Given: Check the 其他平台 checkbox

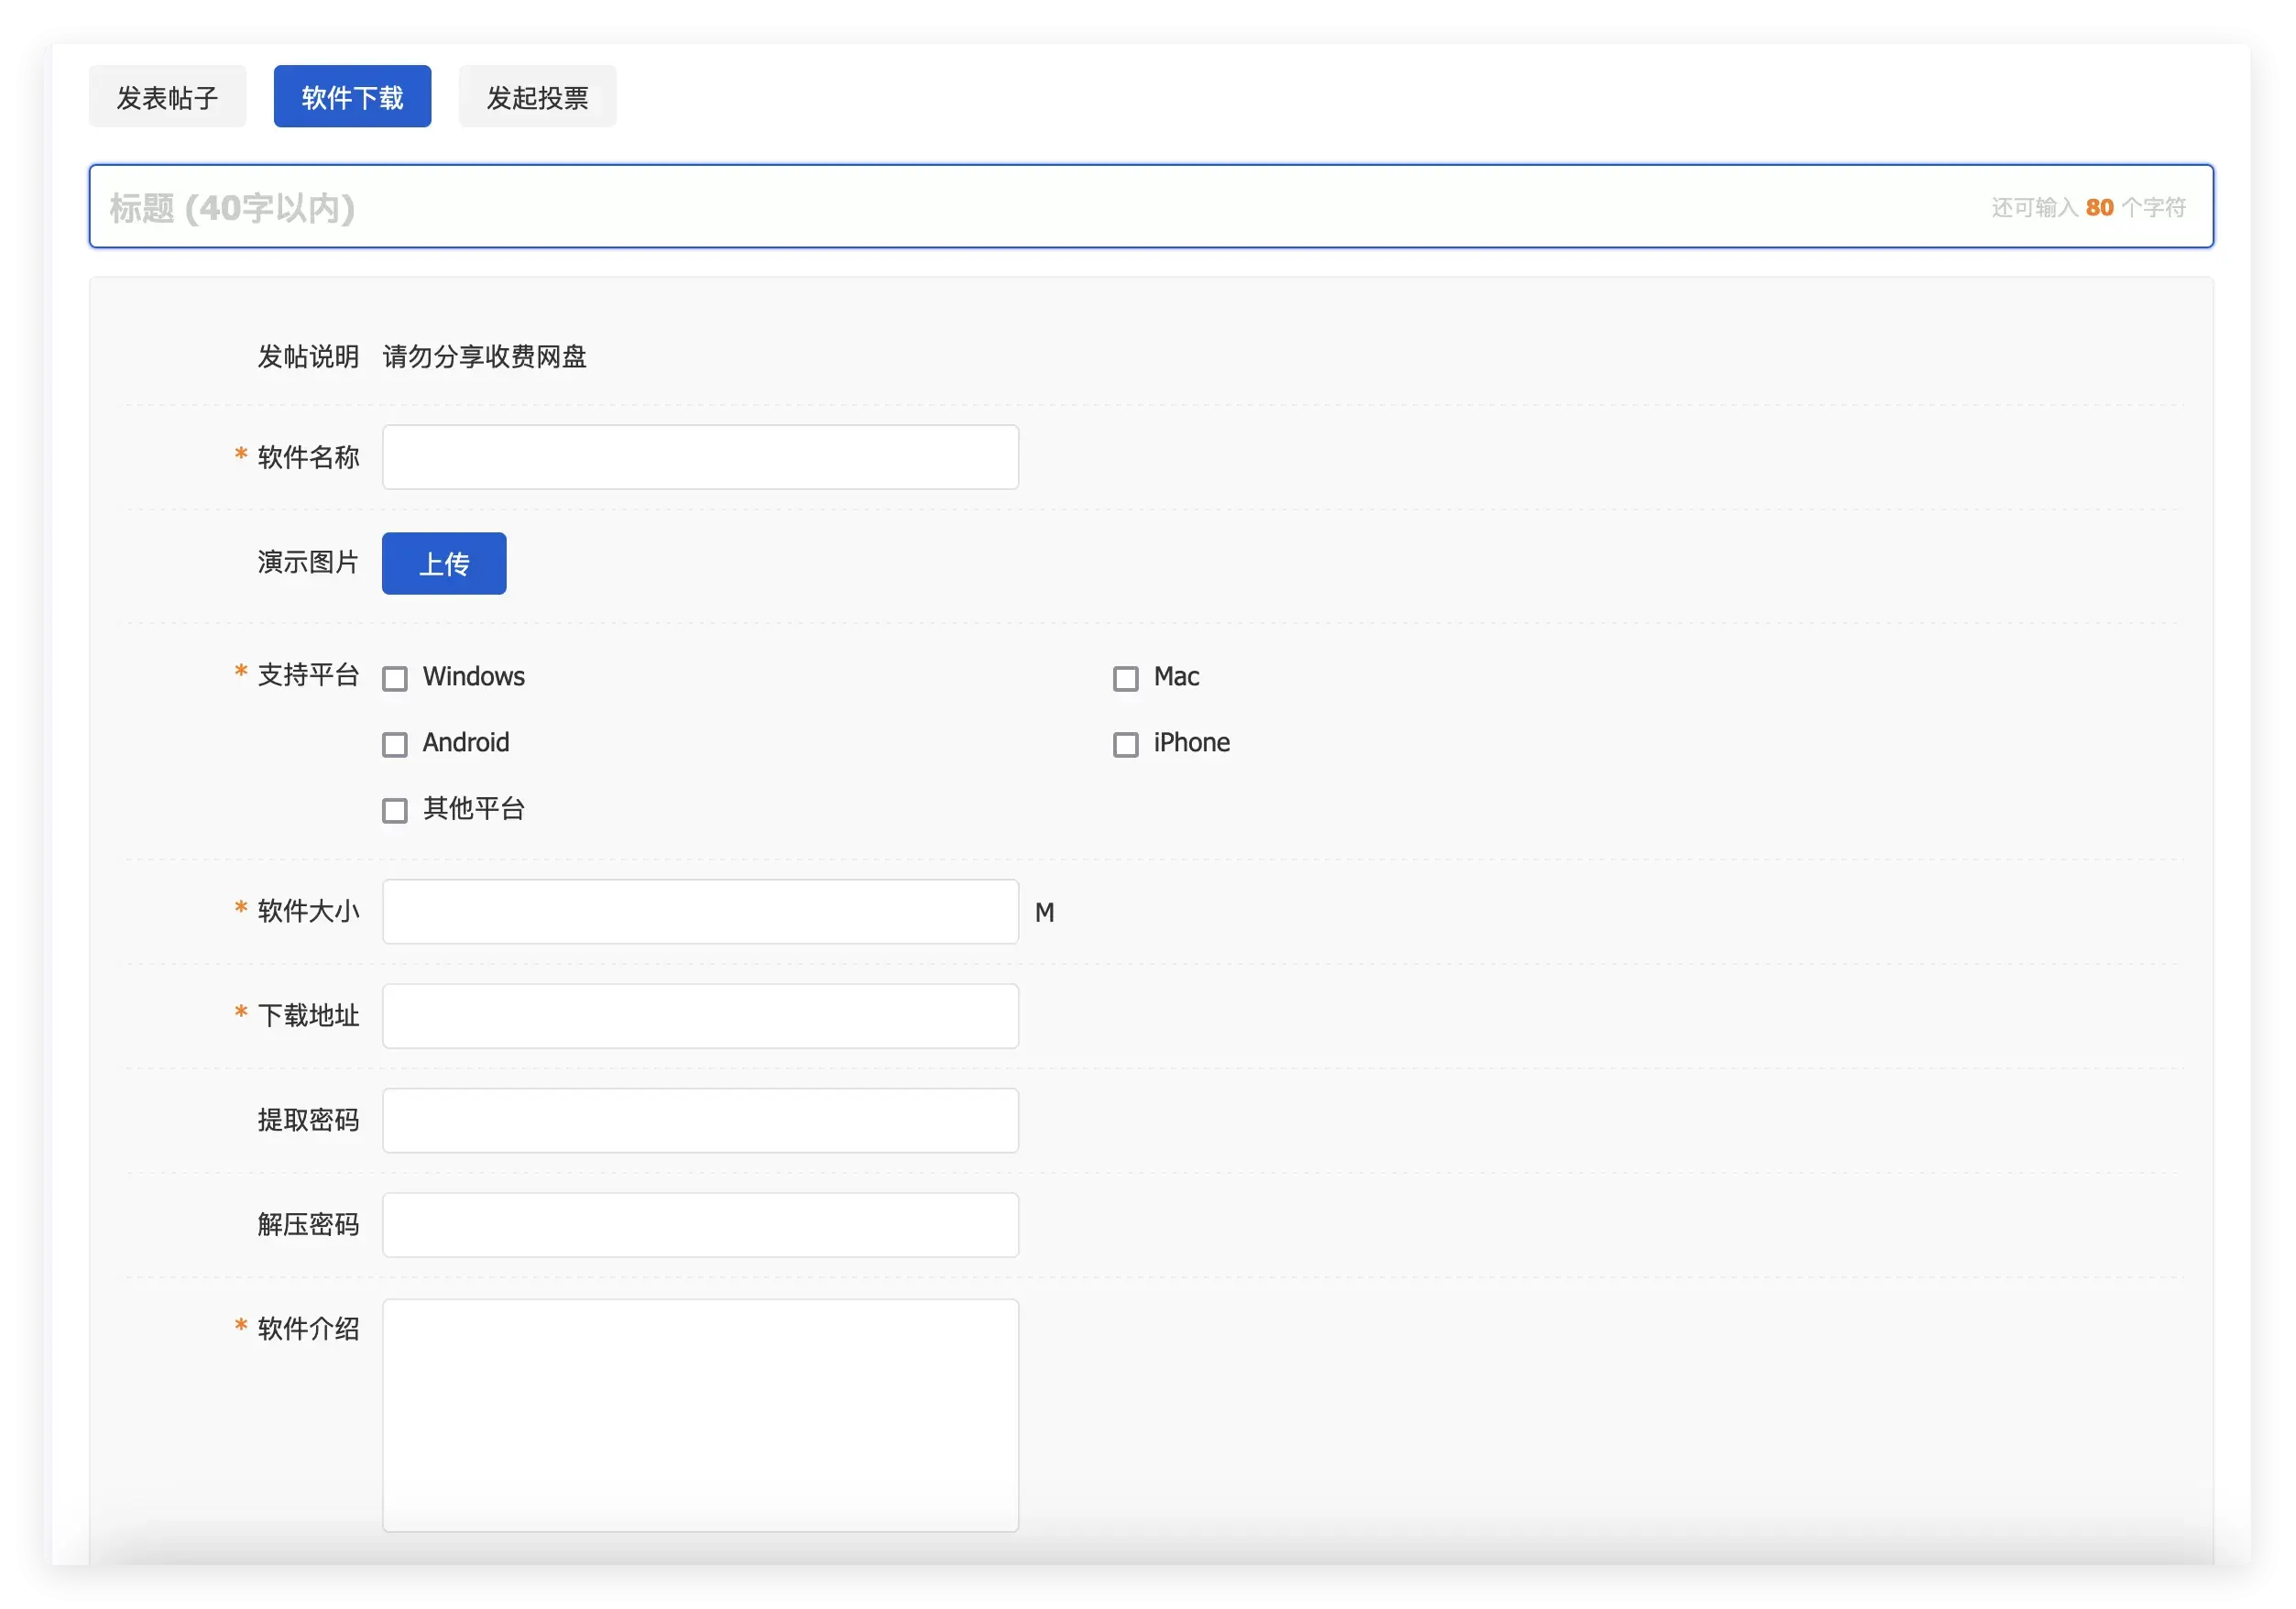Looking at the screenshot, I should (x=395, y=810).
